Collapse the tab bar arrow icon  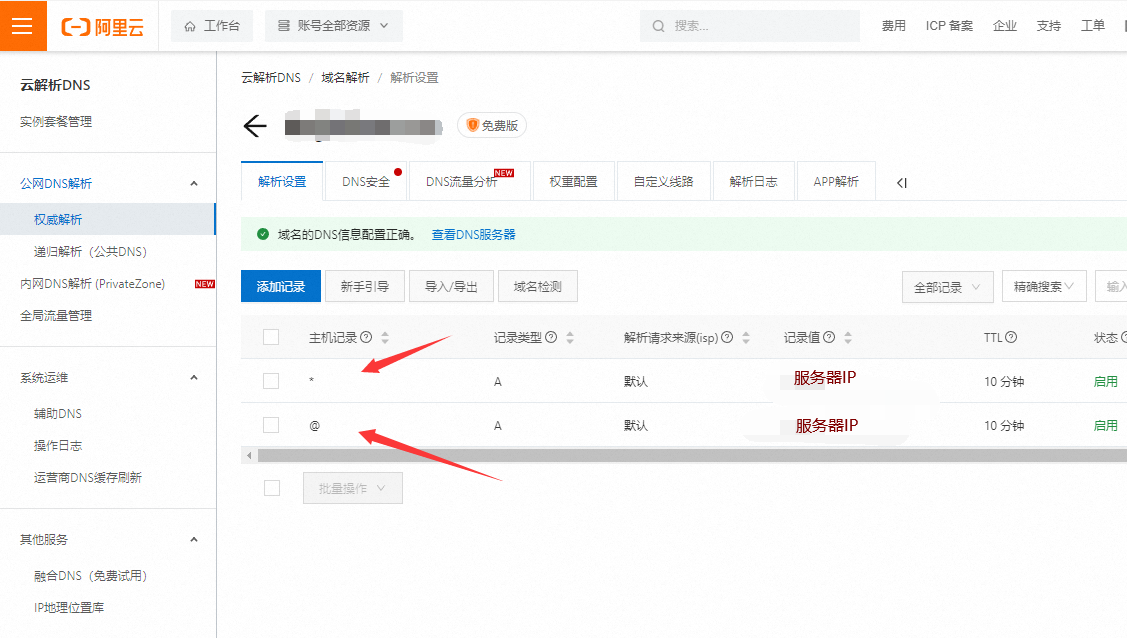pos(902,182)
